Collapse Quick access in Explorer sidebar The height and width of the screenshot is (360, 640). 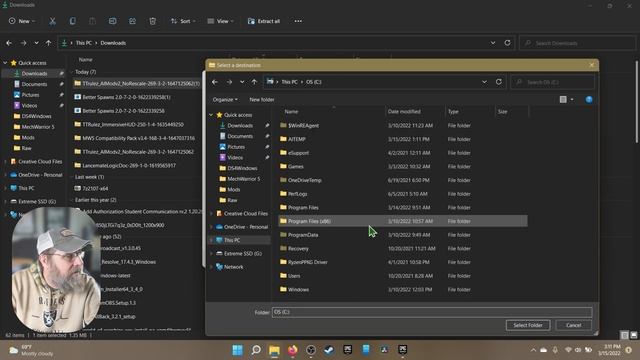point(5,63)
